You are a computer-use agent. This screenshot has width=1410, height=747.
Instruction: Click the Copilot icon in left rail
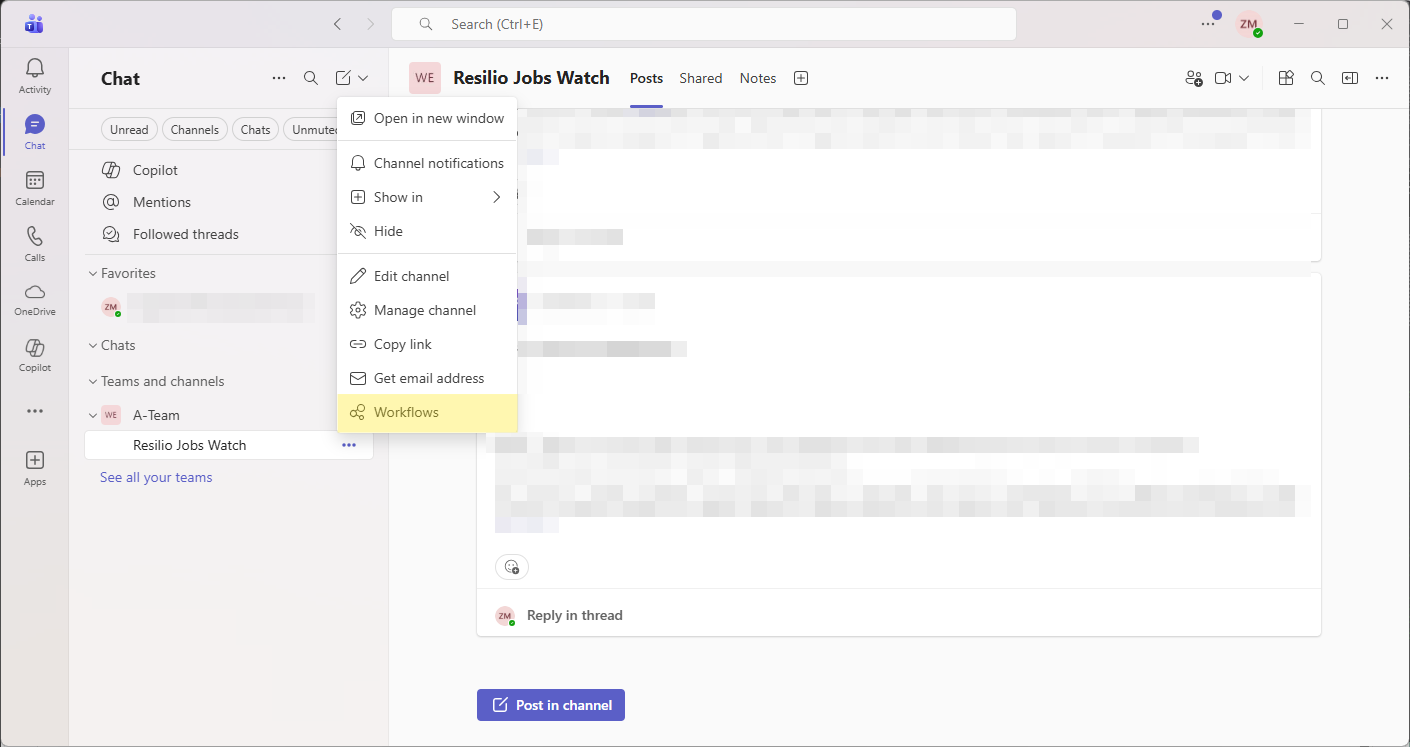pos(35,354)
